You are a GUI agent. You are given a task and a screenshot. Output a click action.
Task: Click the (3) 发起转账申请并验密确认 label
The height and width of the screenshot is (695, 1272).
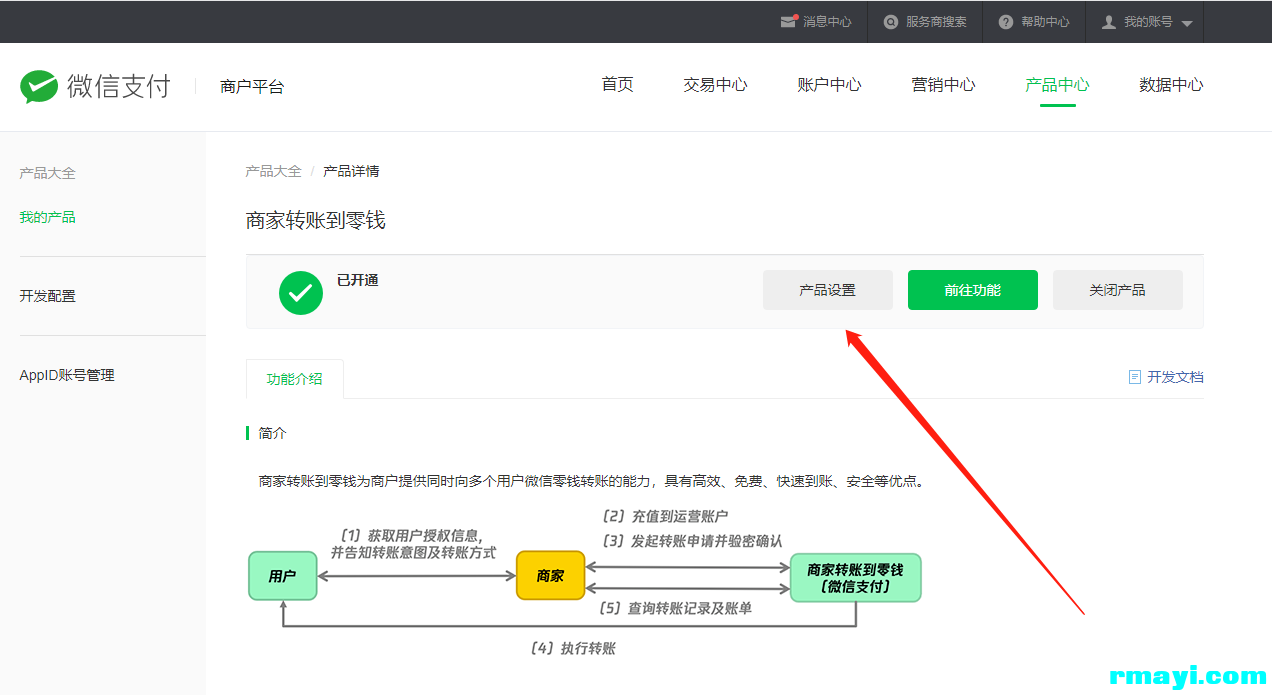692,541
